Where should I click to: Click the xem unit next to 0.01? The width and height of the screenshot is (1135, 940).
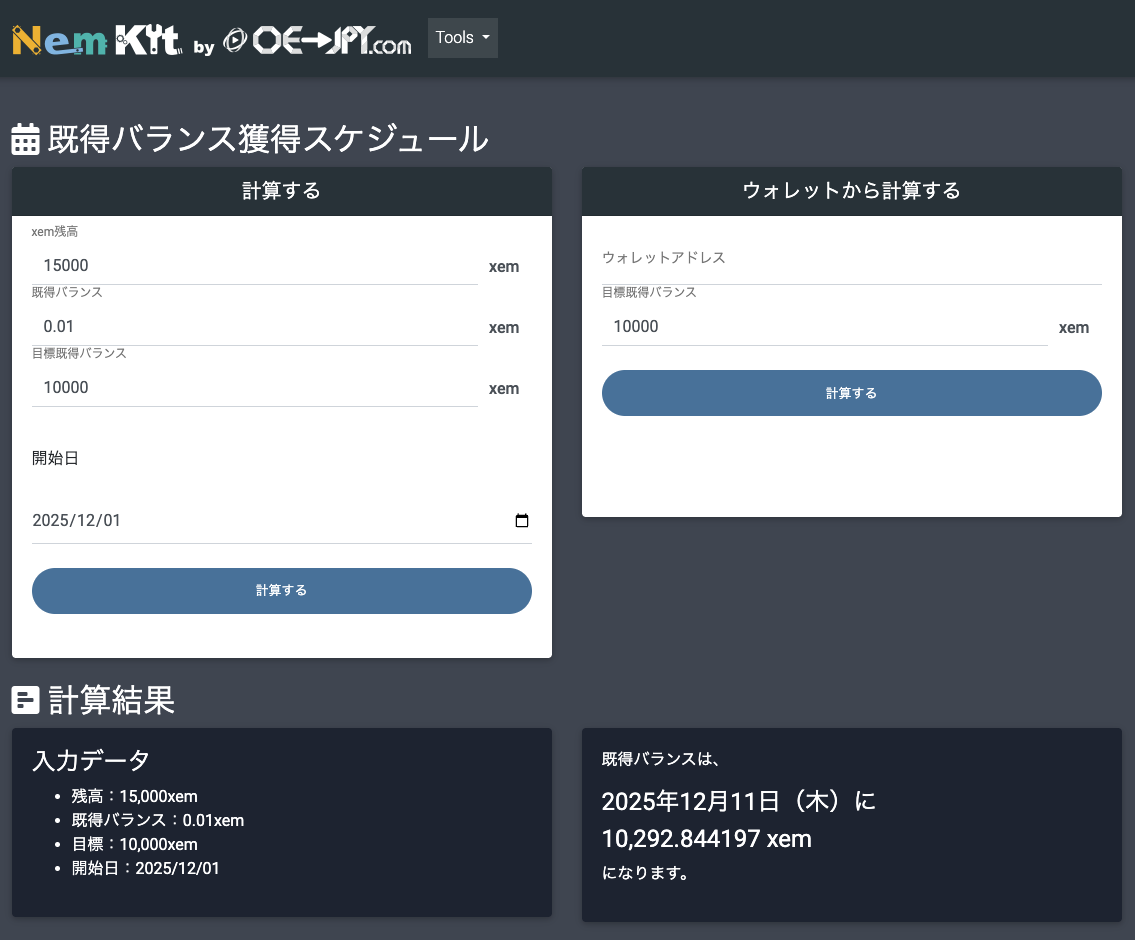(x=504, y=327)
